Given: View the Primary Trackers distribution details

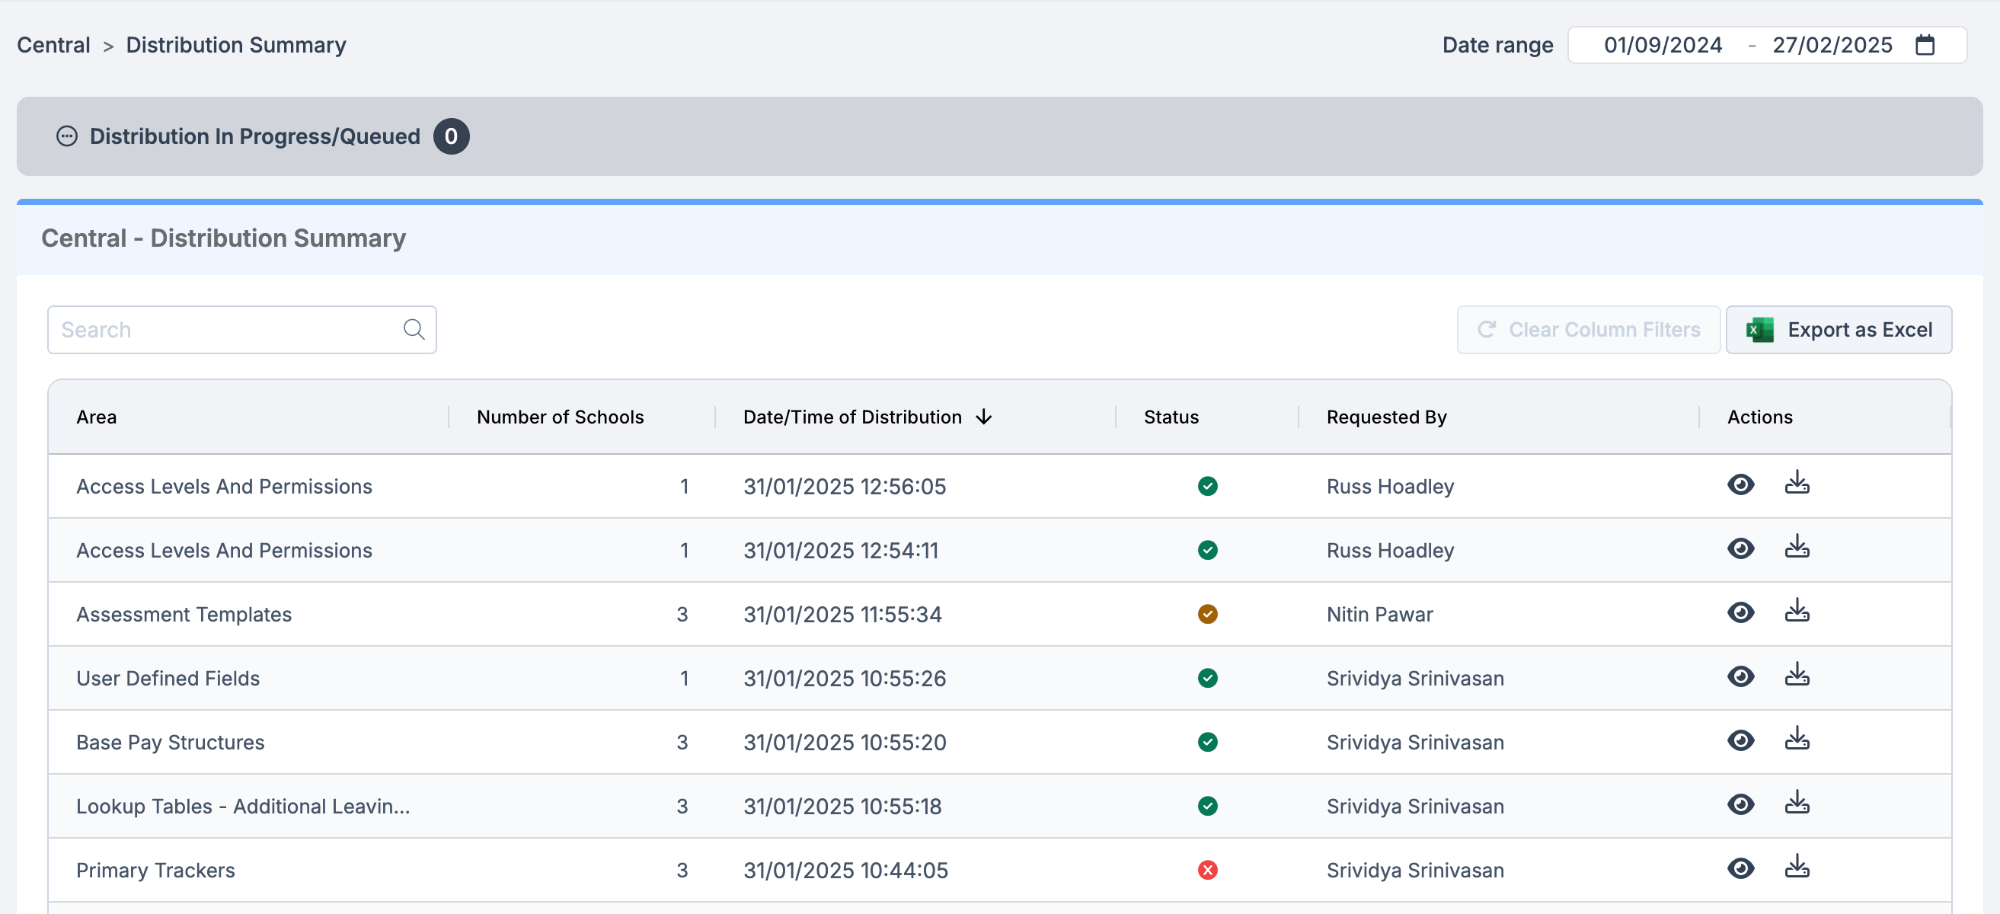Looking at the screenshot, I should tap(1741, 869).
